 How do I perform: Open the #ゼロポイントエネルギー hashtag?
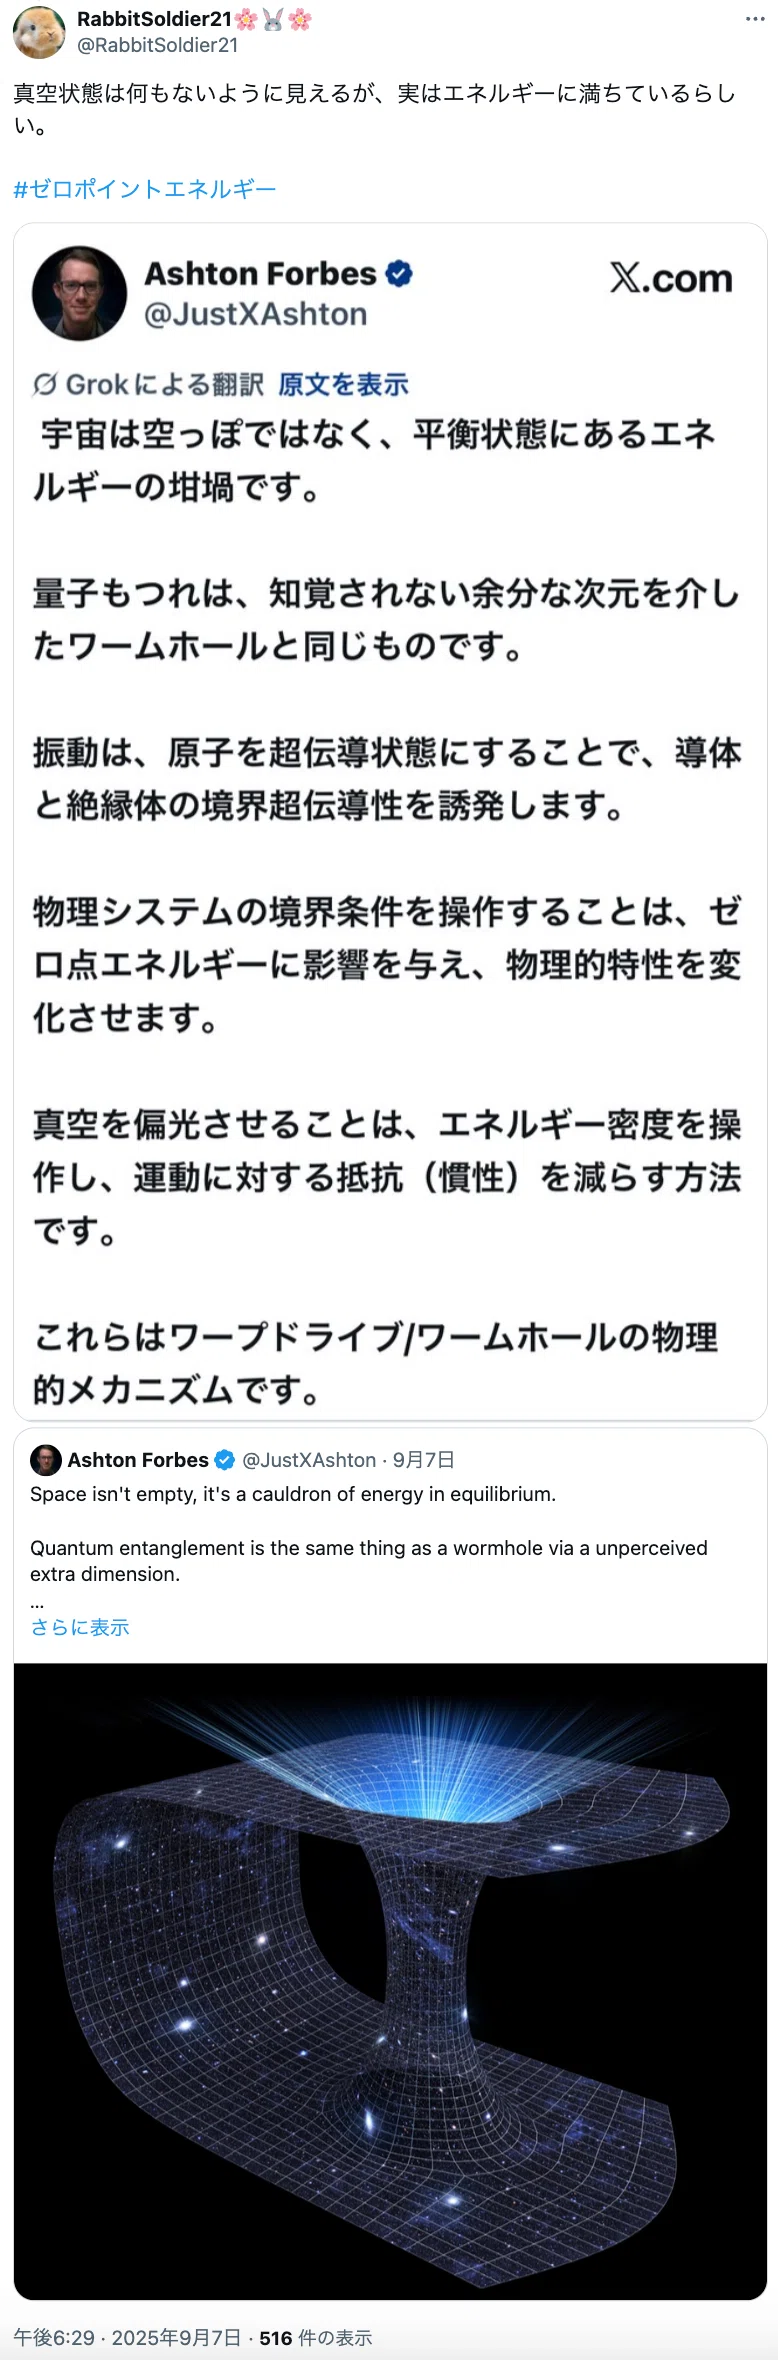145,189
